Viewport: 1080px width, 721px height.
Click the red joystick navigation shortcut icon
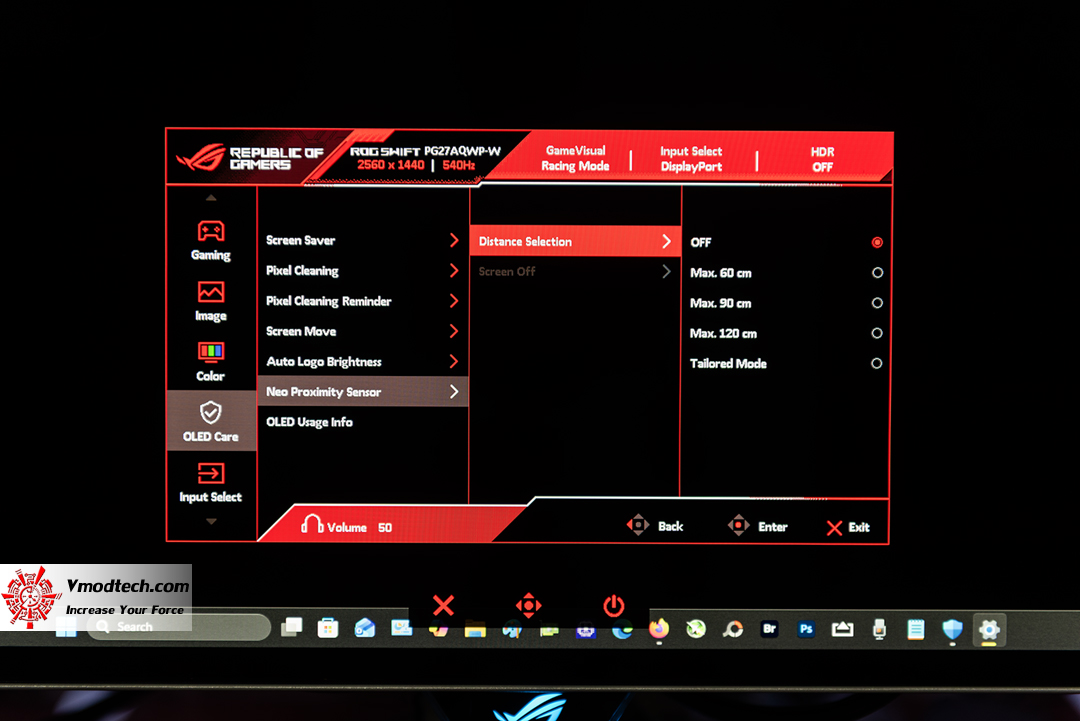pos(528,605)
